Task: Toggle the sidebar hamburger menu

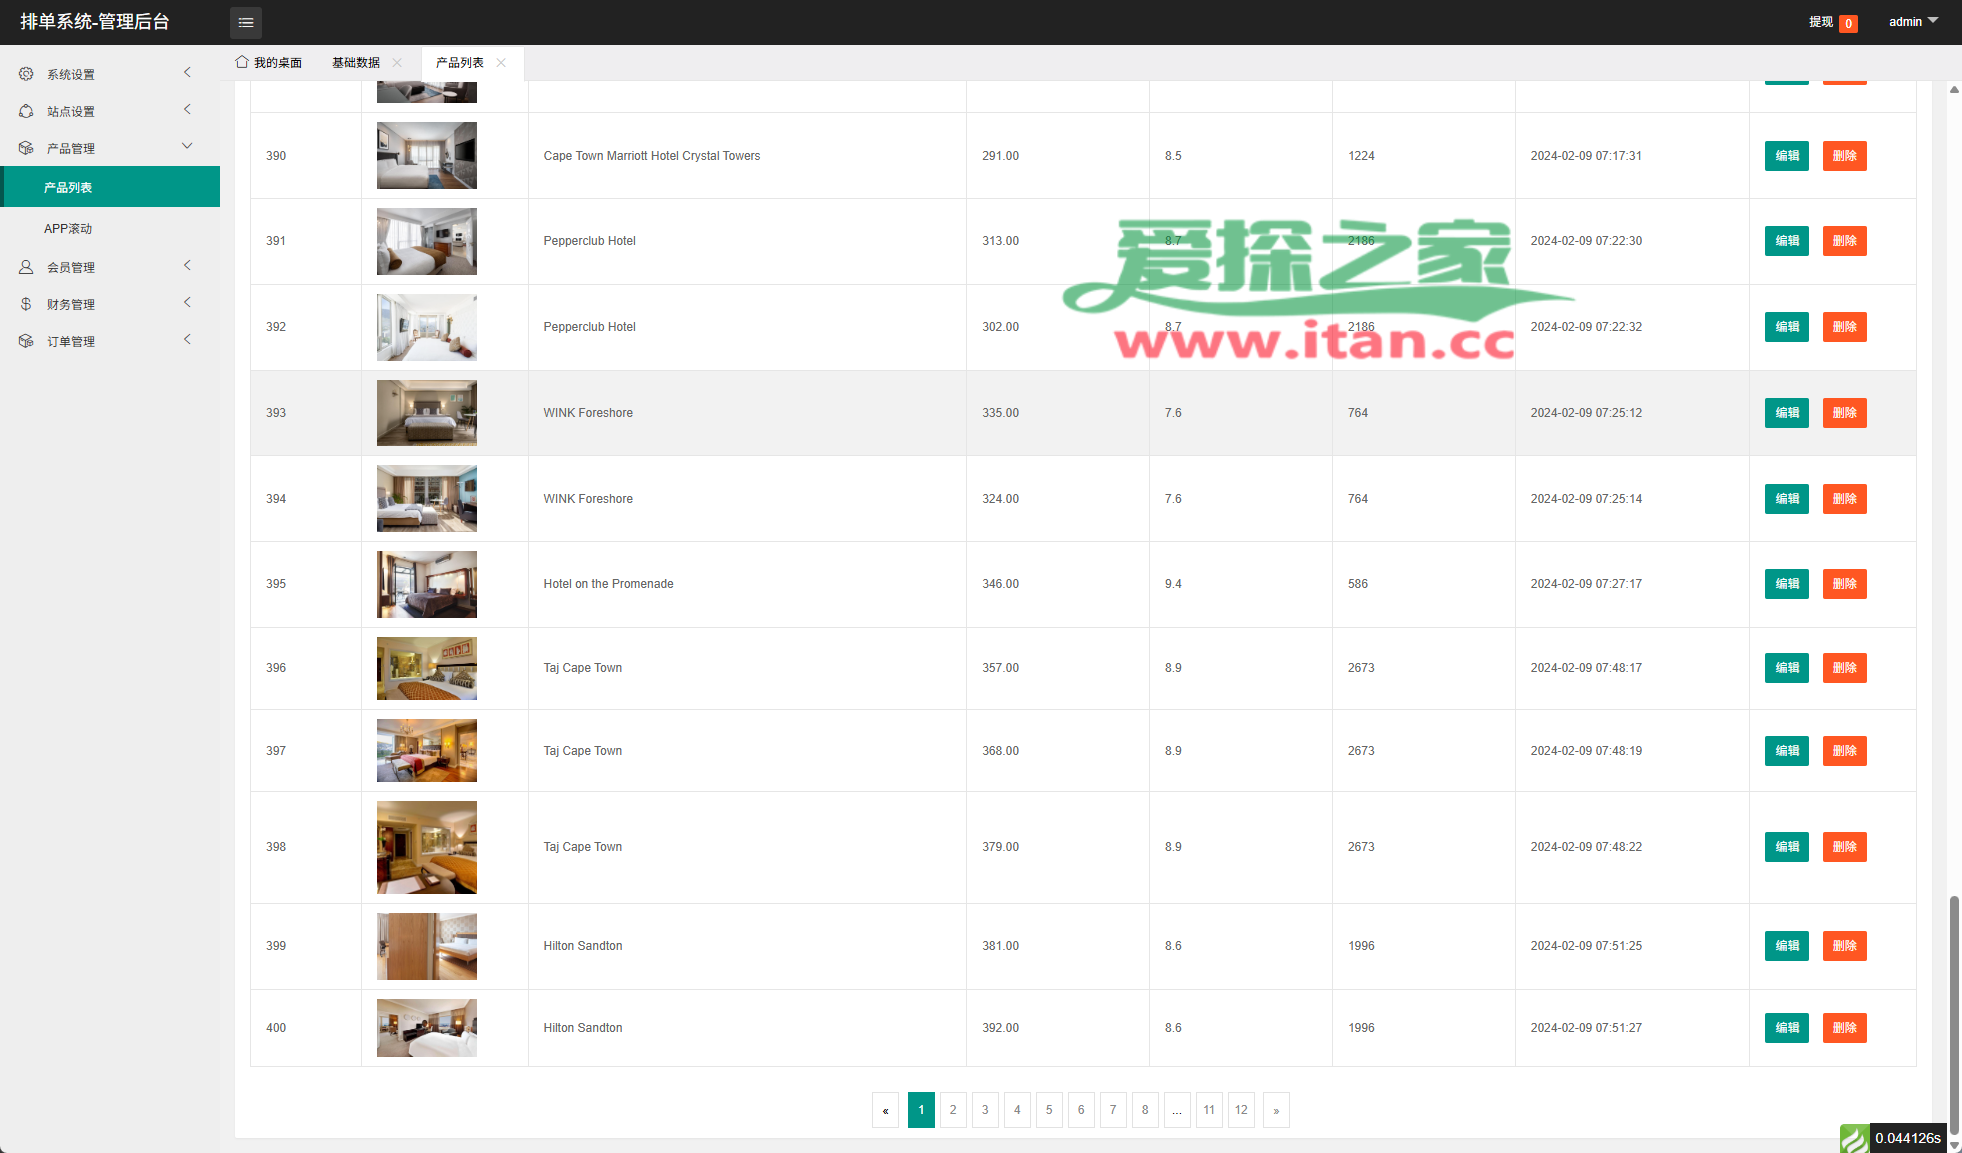Action: (x=245, y=22)
